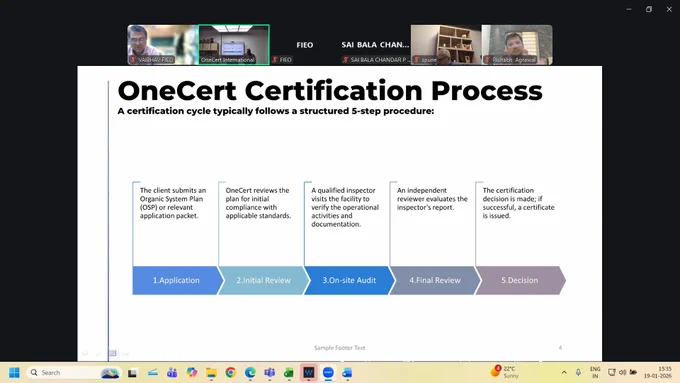Open the Outlook icon in taskbar
680x383 pixels.
(x=347, y=373)
